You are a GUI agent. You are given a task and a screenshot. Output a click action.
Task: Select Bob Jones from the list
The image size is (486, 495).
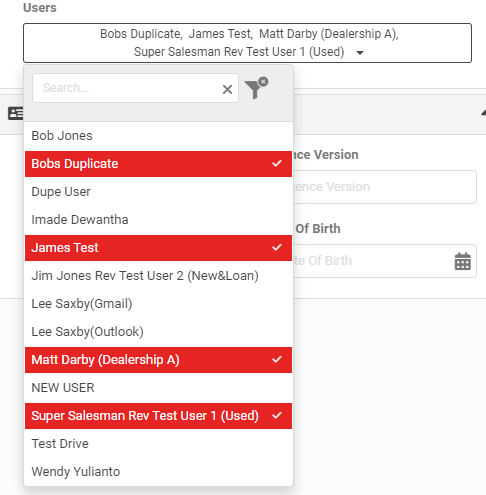coord(158,136)
